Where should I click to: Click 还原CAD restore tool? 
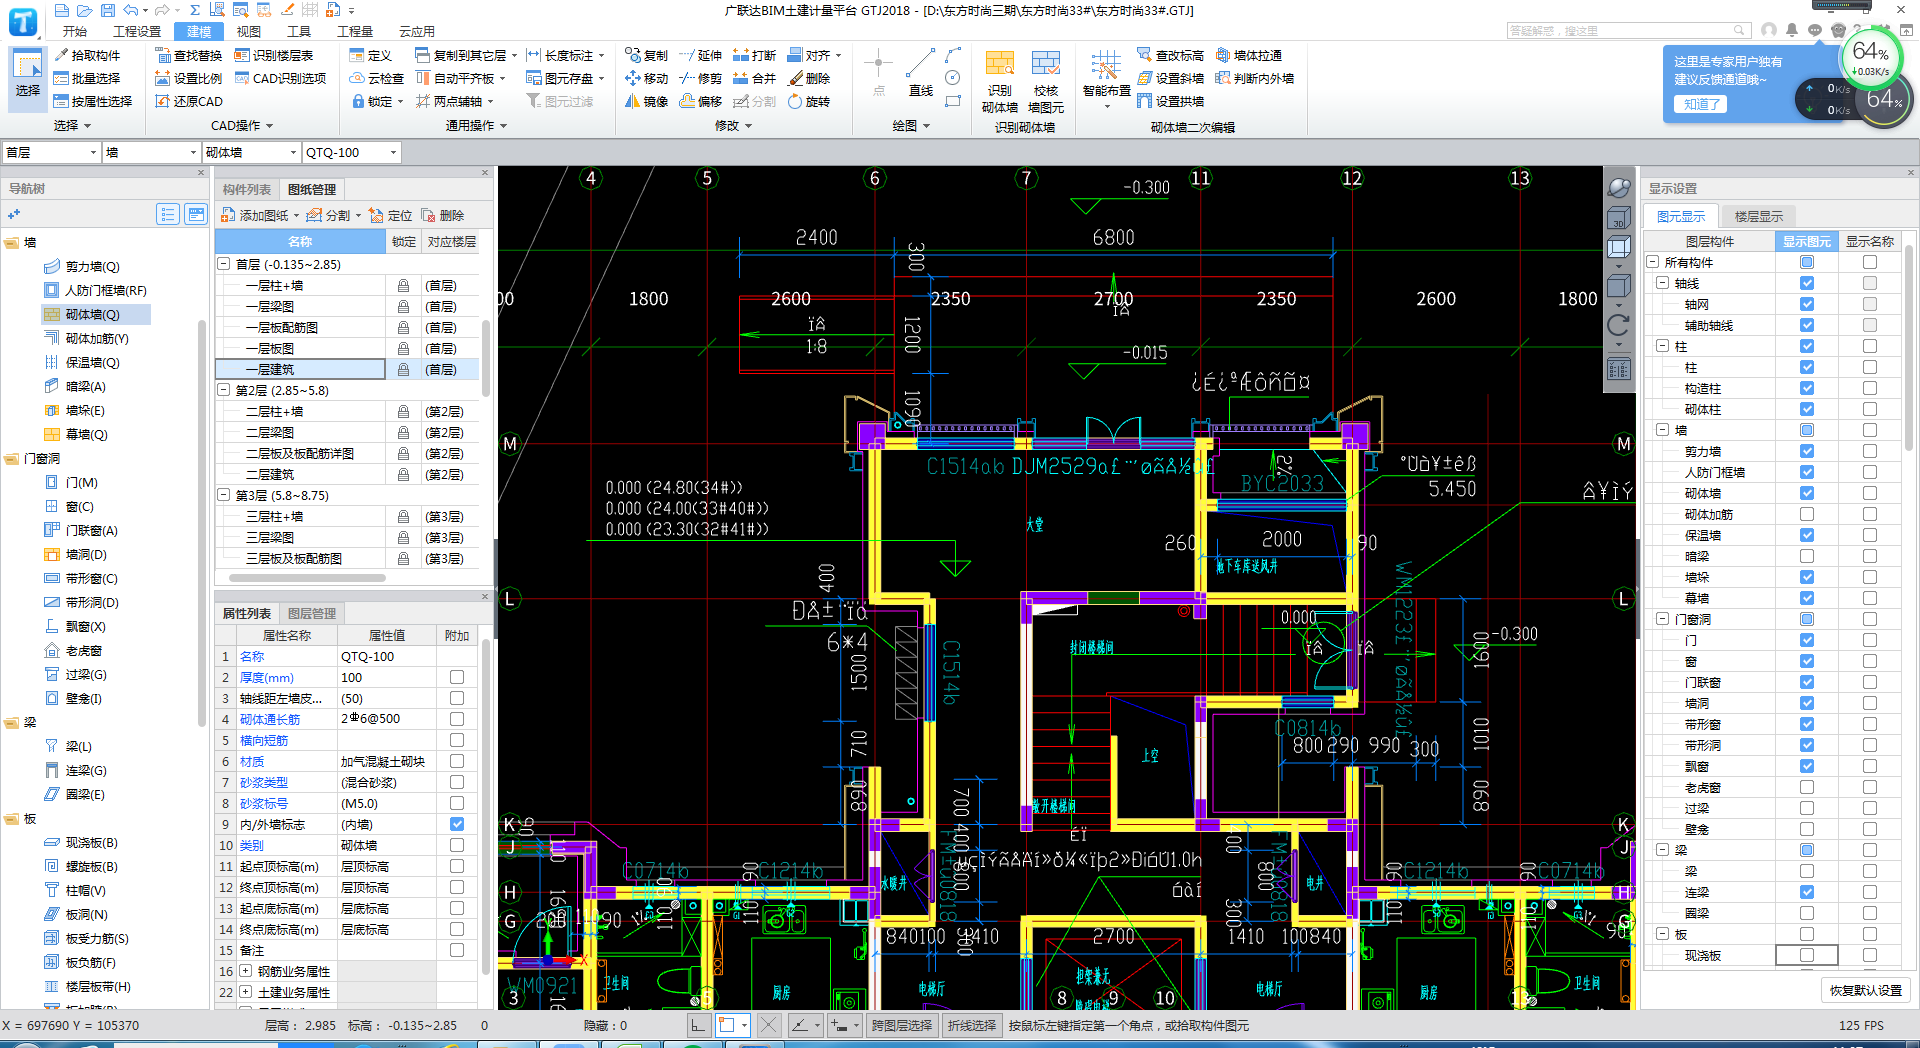pyautogui.click(x=189, y=101)
